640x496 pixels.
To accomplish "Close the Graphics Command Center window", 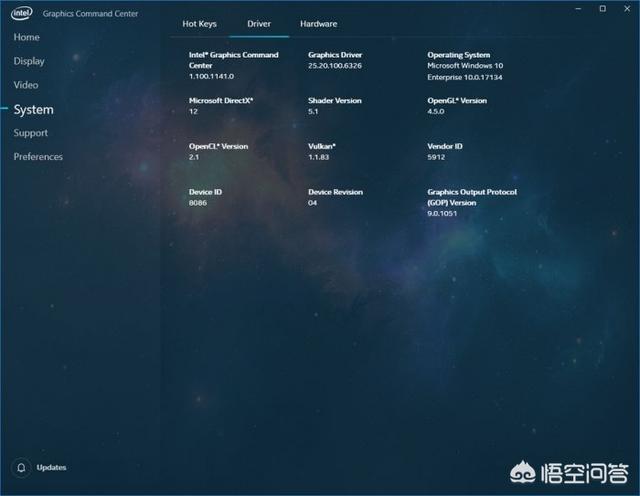I will click(x=627, y=9).
